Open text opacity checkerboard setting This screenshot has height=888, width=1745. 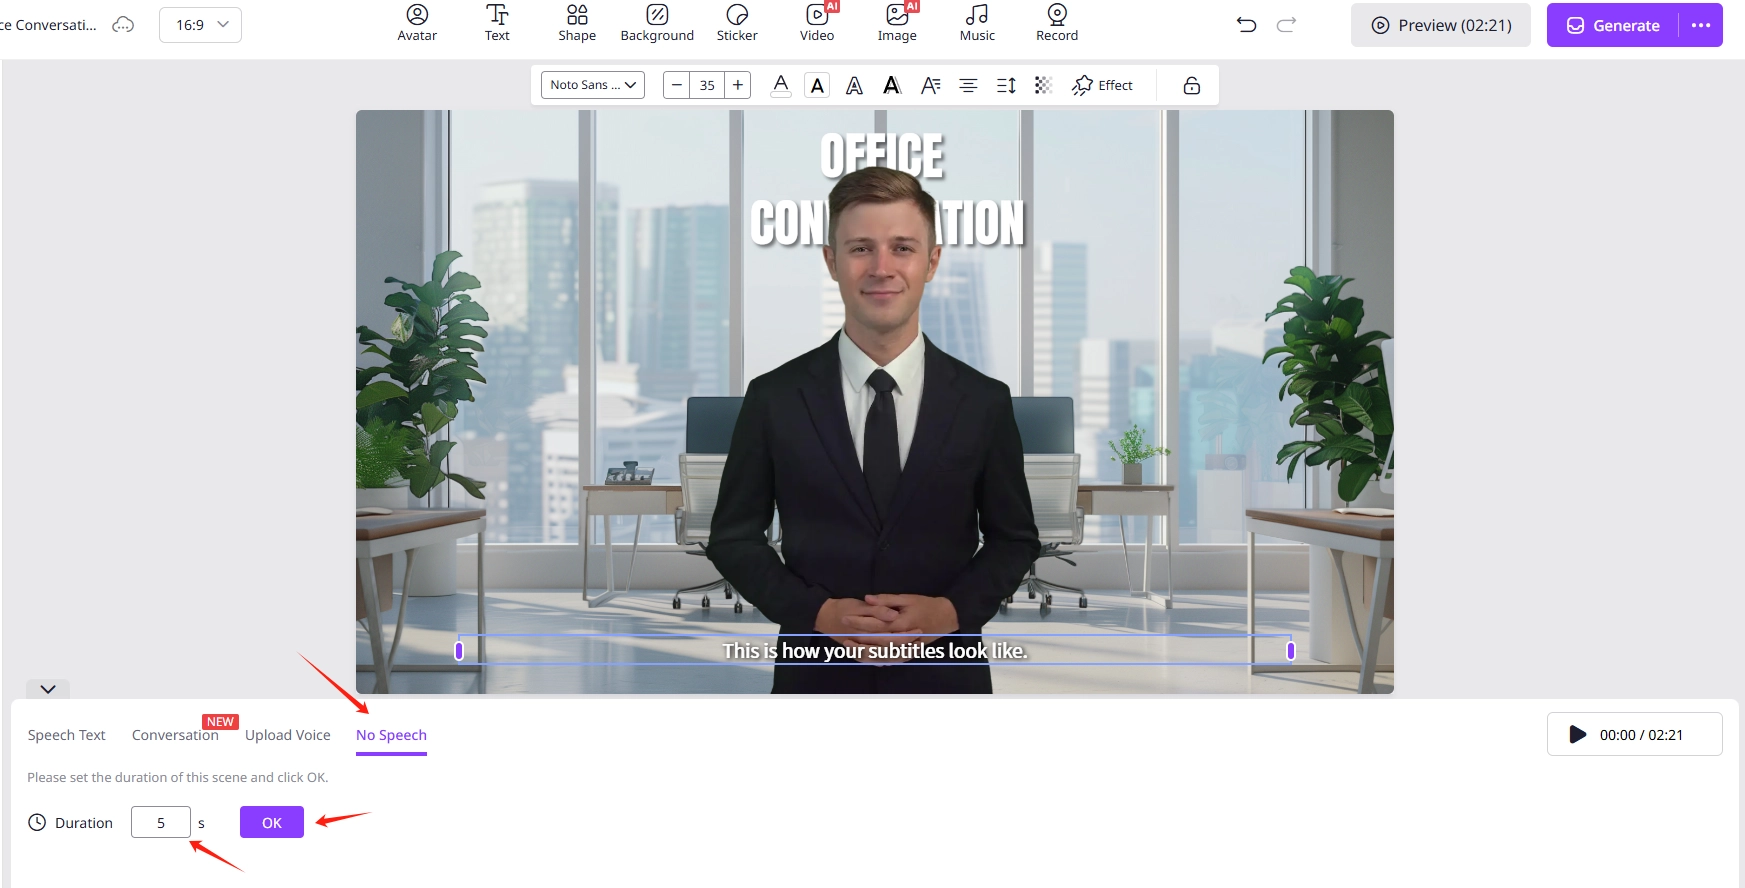coord(1043,86)
